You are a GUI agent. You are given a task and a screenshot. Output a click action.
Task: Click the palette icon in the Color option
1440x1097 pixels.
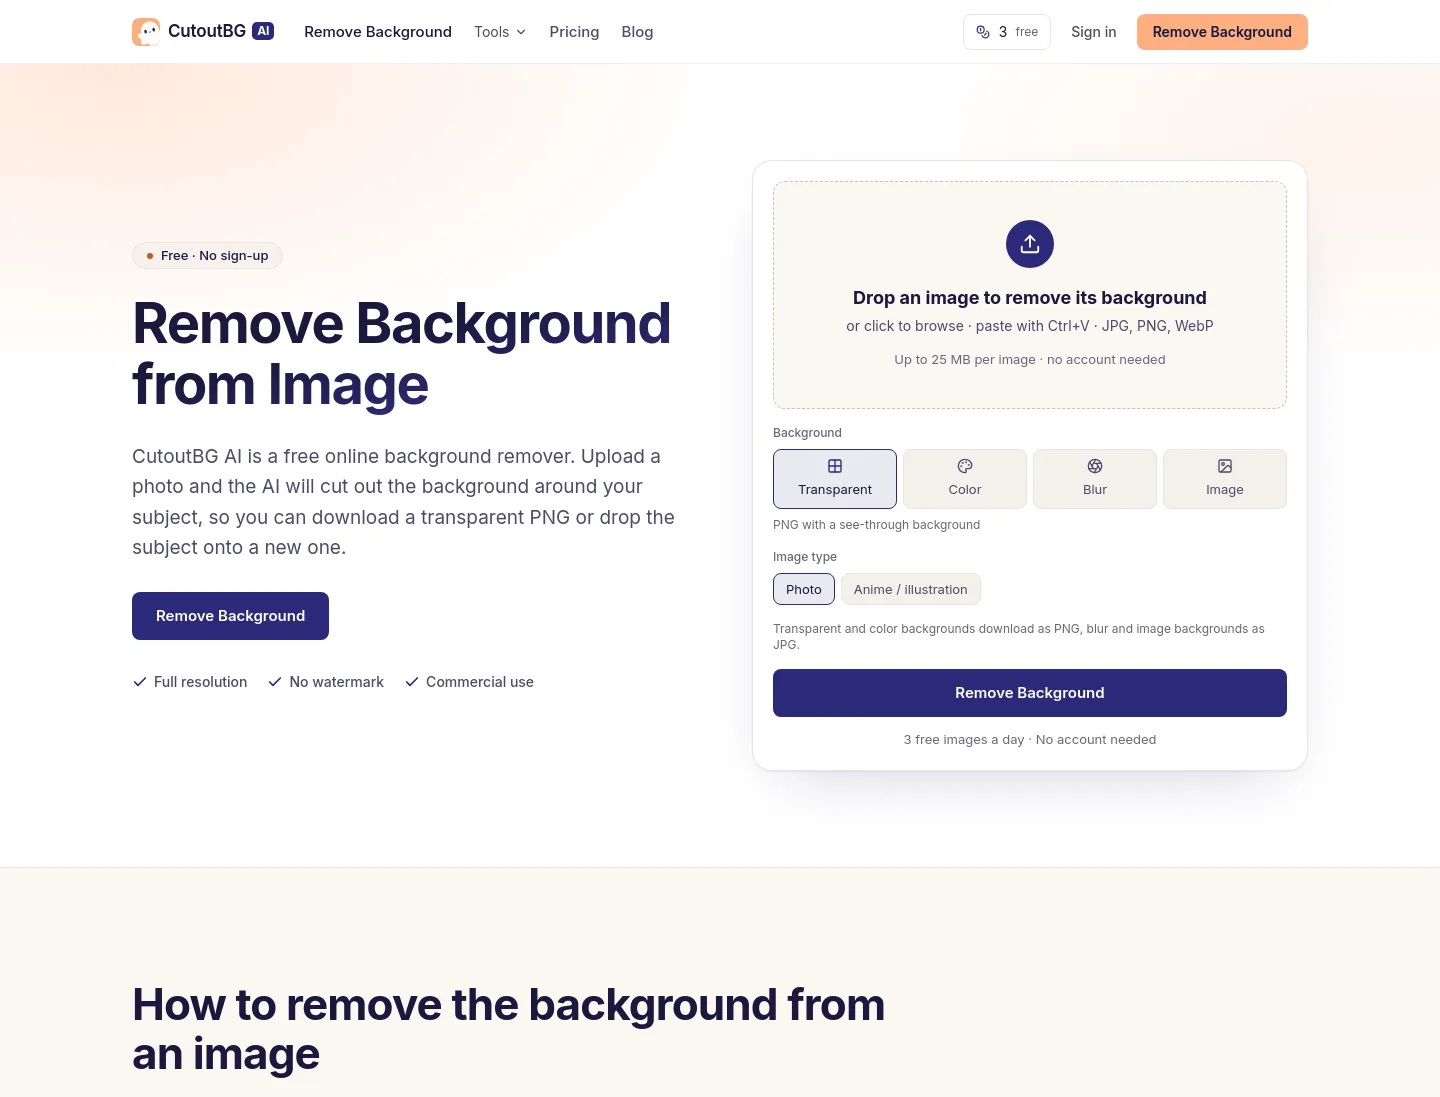pos(965,466)
